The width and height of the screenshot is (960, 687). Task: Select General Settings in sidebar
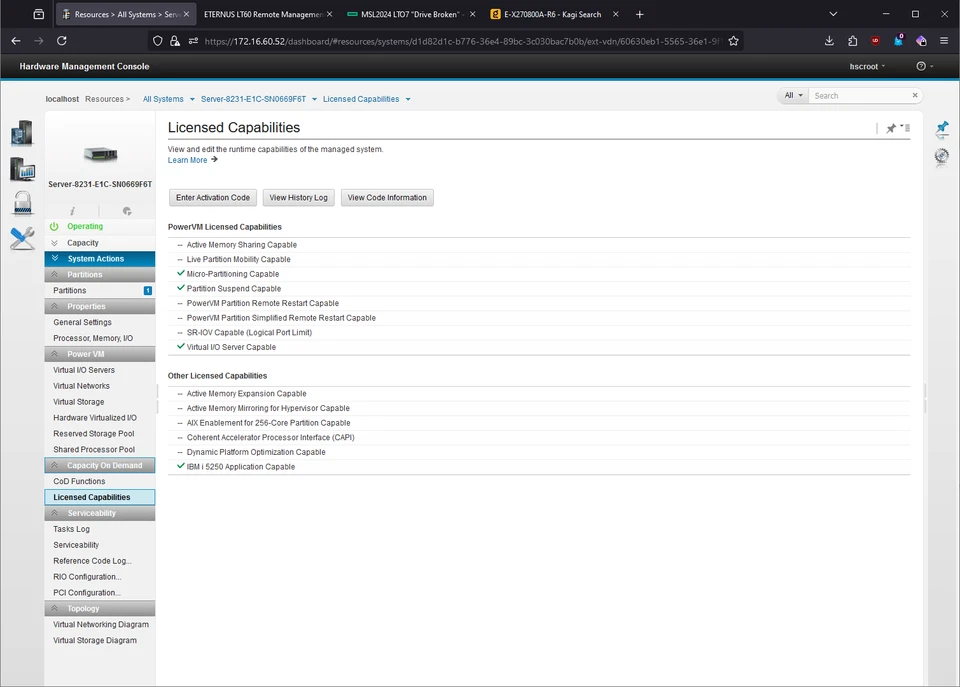82,323
